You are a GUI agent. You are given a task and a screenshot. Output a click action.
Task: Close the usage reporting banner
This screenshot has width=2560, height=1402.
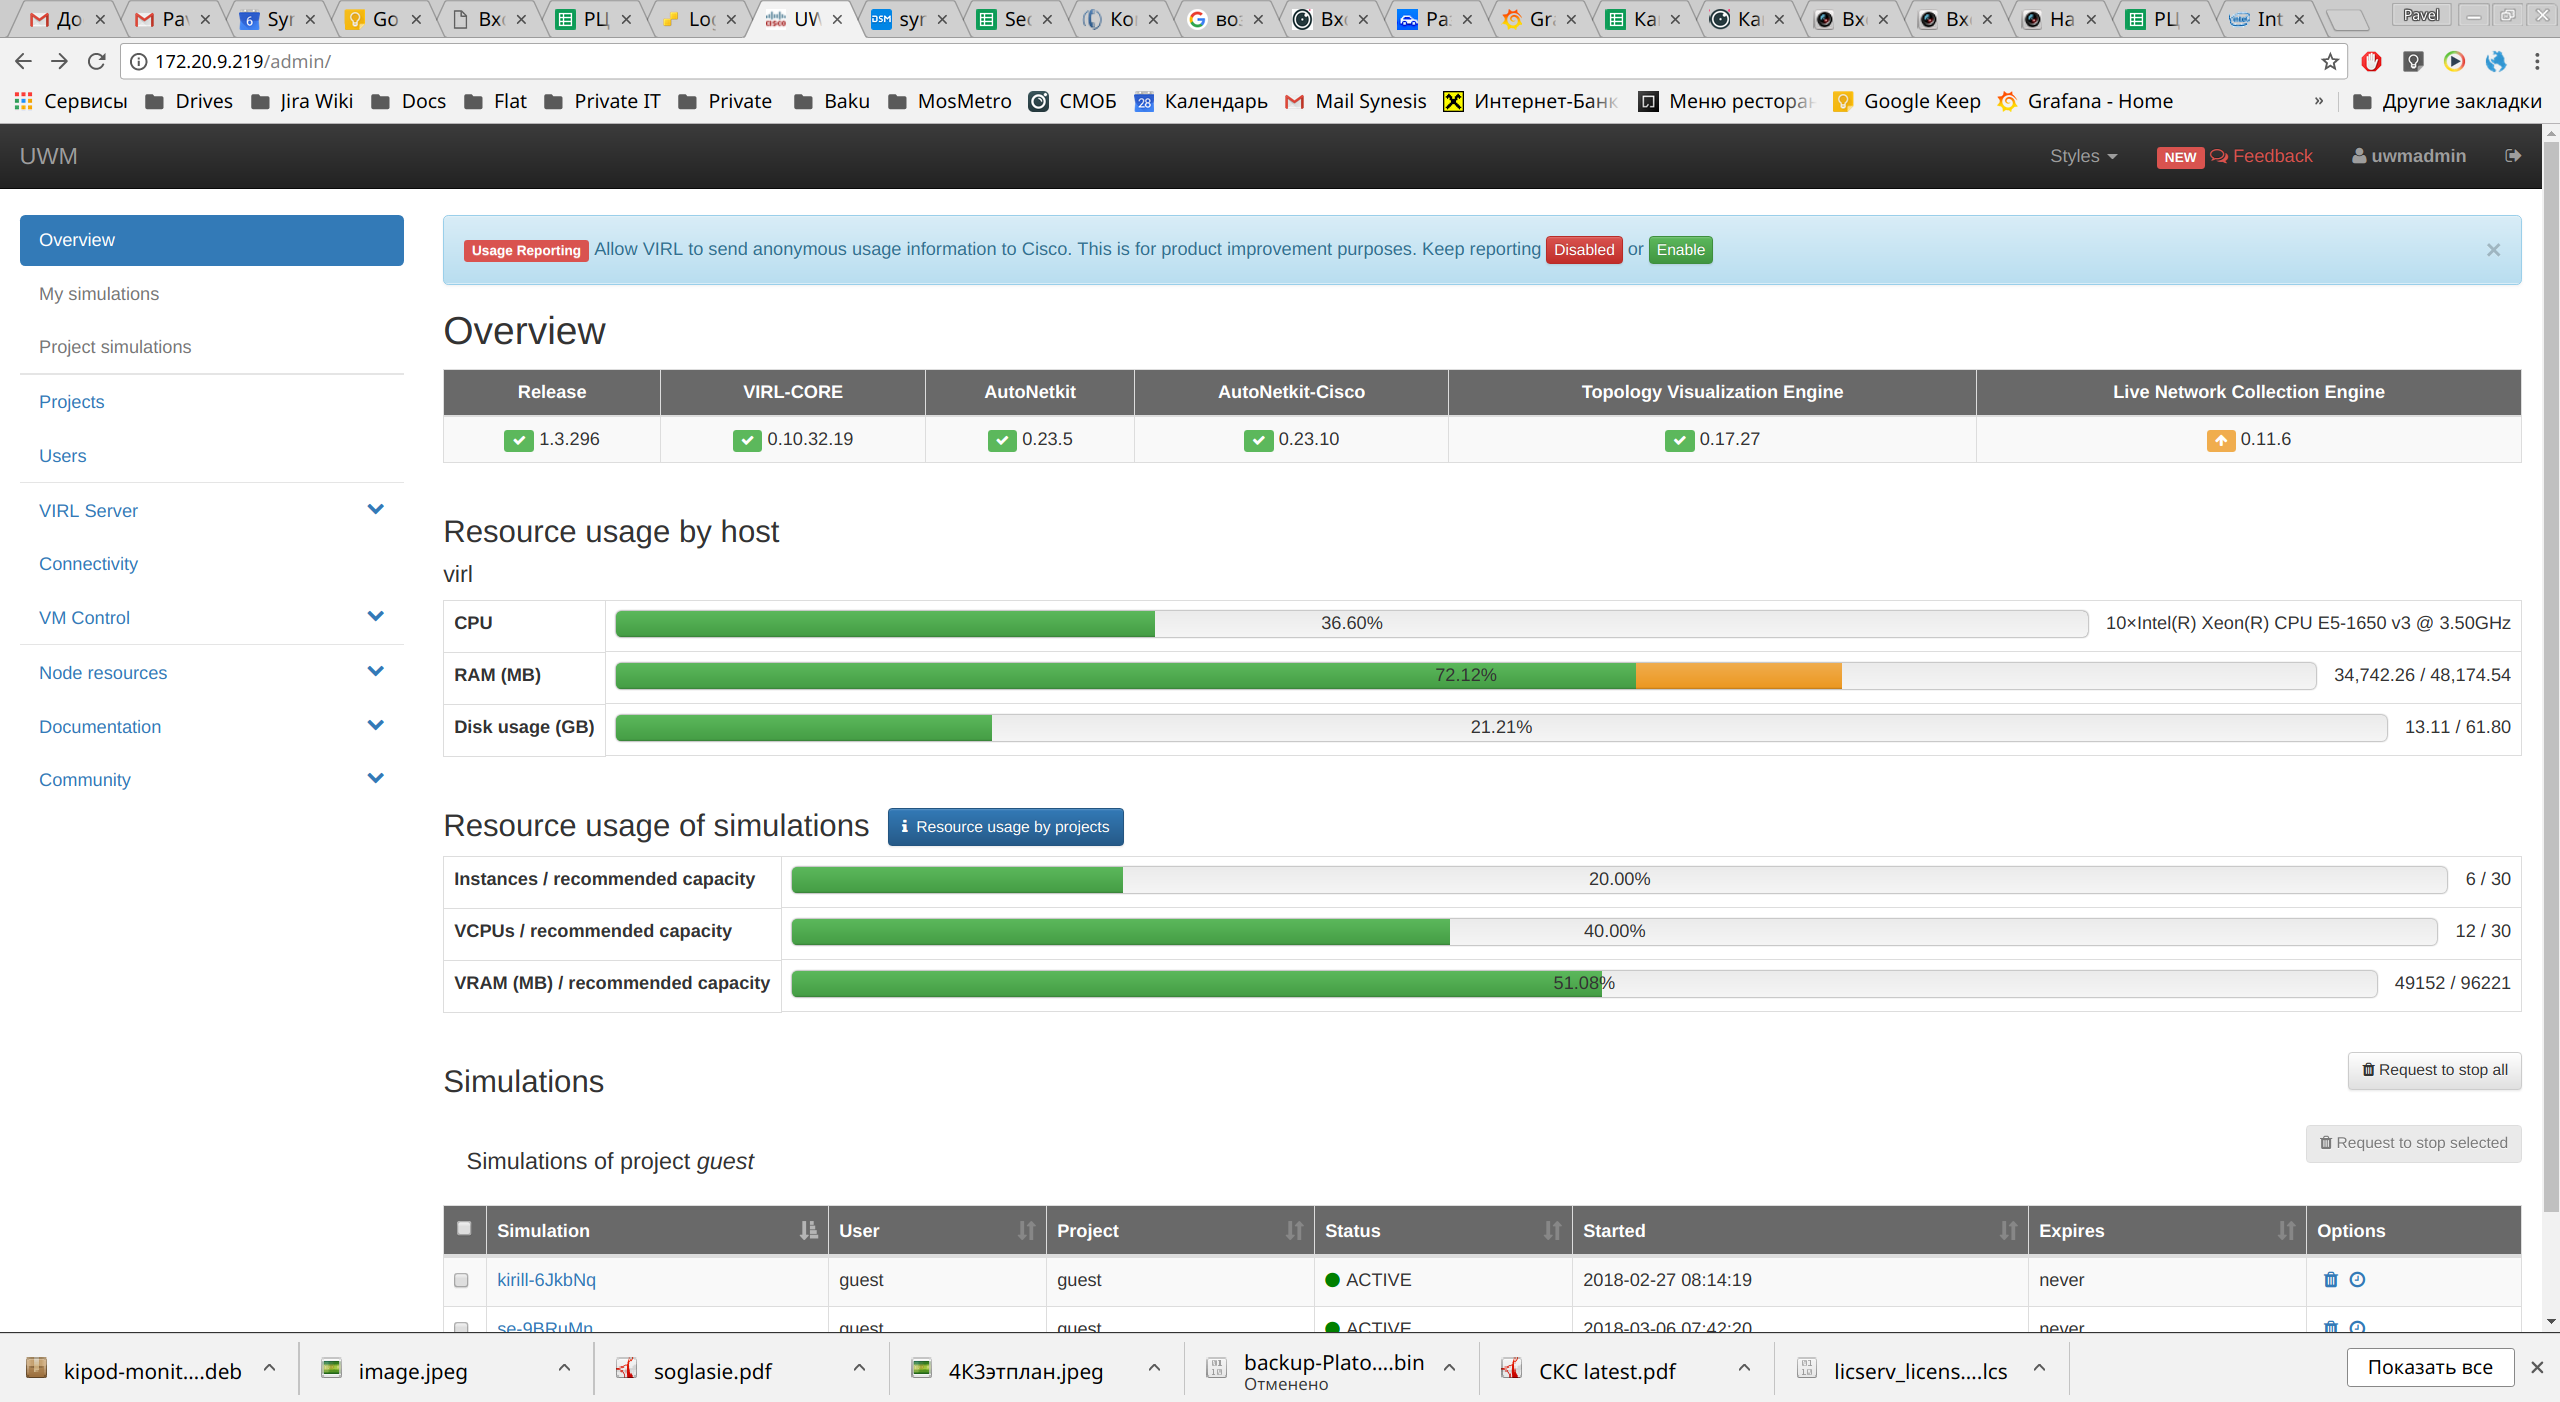tap(2493, 250)
